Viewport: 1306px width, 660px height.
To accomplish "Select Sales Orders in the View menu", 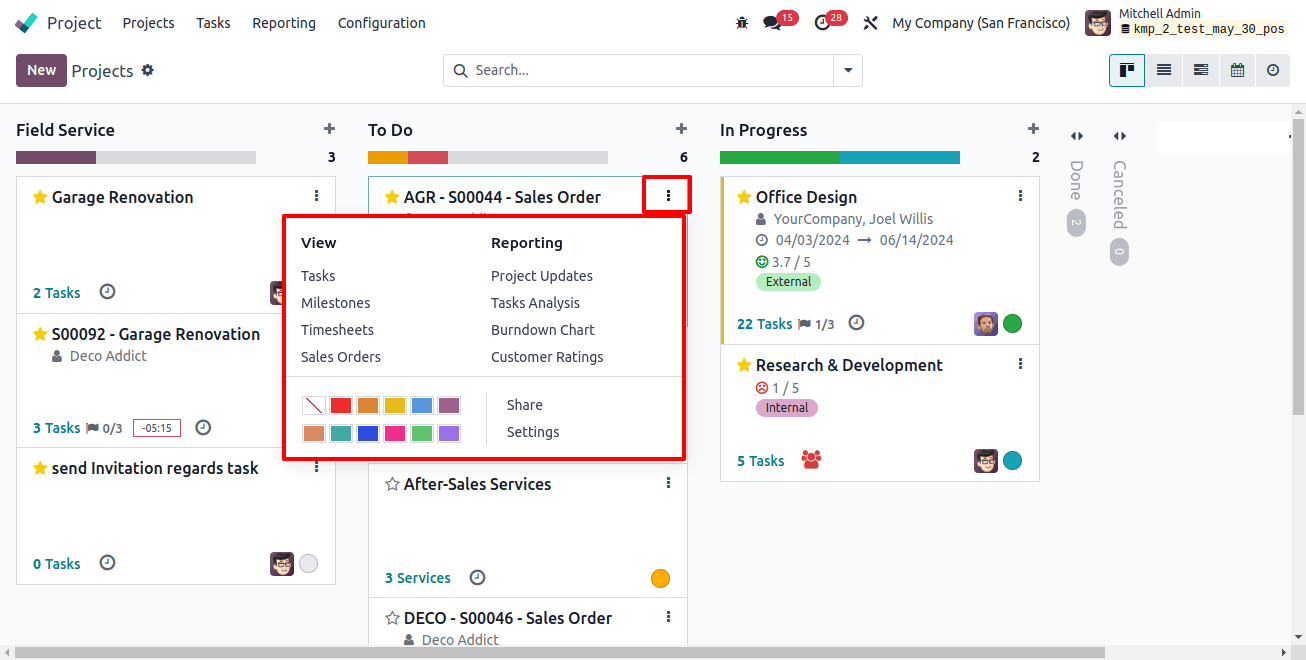I will [341, 356].
